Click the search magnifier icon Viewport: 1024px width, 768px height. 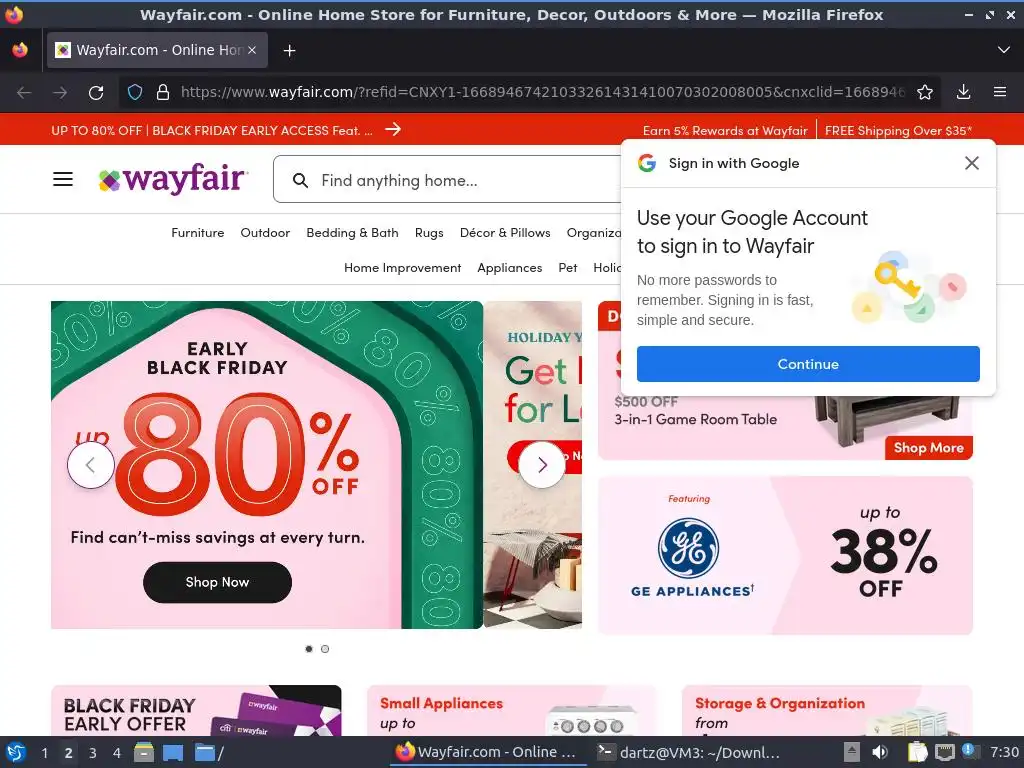(300, 180)
